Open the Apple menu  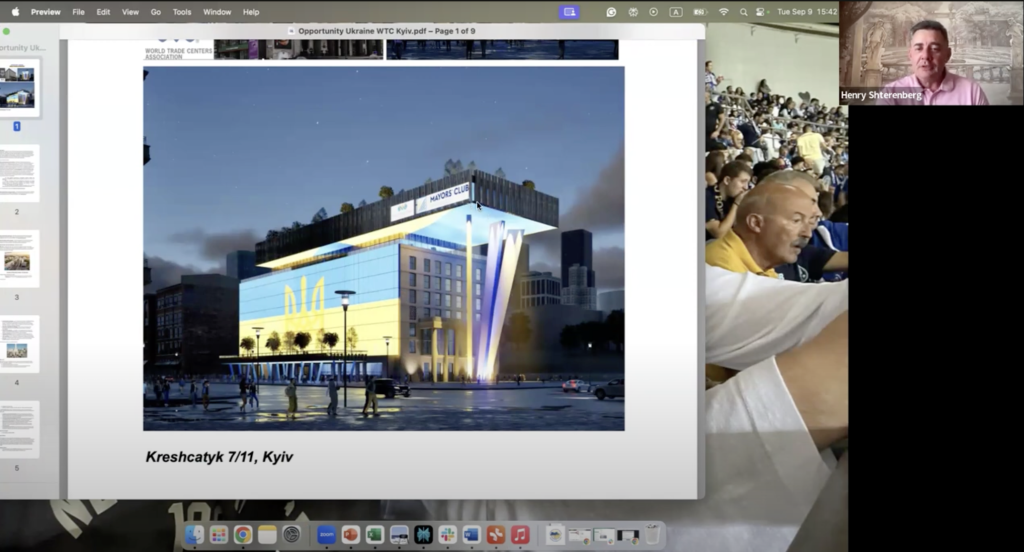click(x=15, y=12)
